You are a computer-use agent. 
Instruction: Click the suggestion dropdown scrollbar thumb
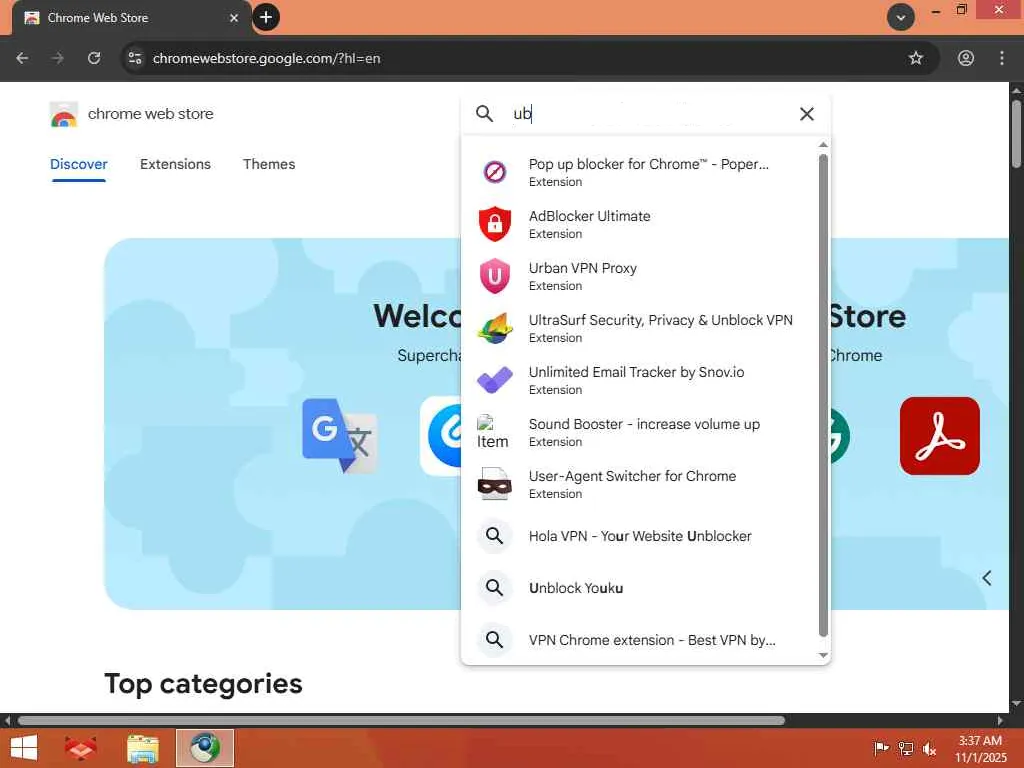[823, 395]
